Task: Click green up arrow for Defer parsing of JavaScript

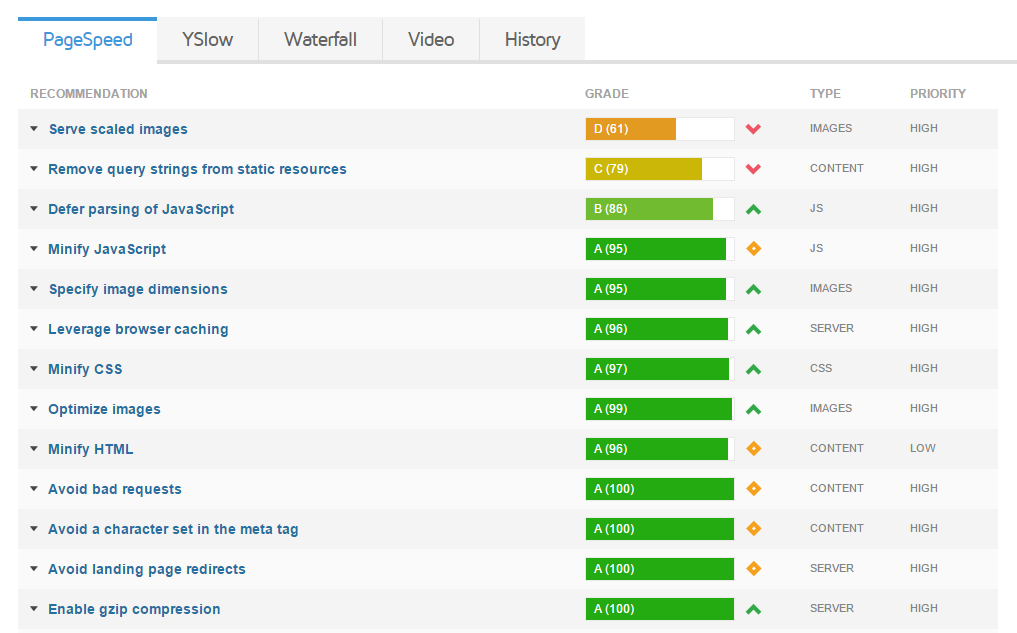Action: click(x=753, y=209)
